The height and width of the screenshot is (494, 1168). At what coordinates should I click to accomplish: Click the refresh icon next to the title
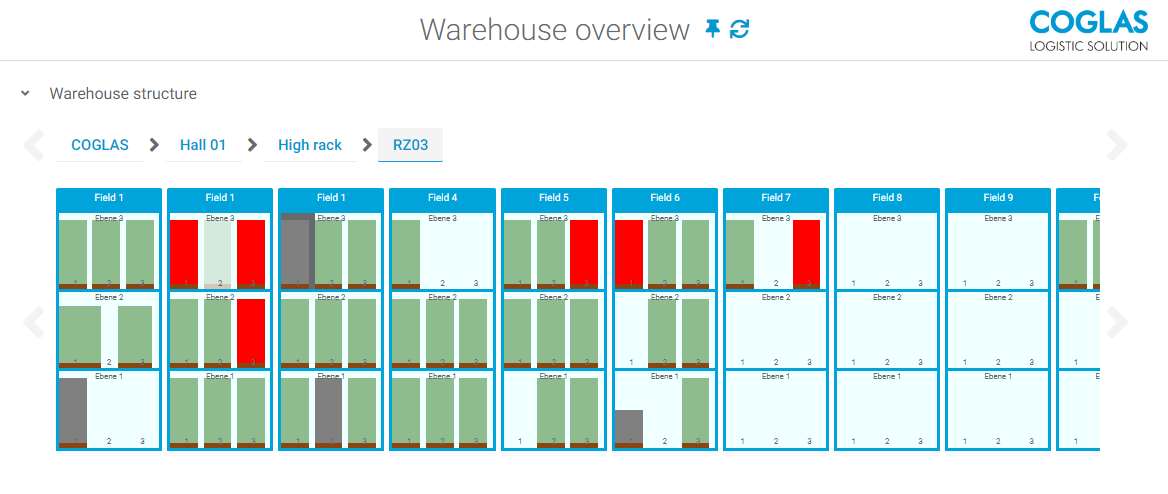coord(739,30)
